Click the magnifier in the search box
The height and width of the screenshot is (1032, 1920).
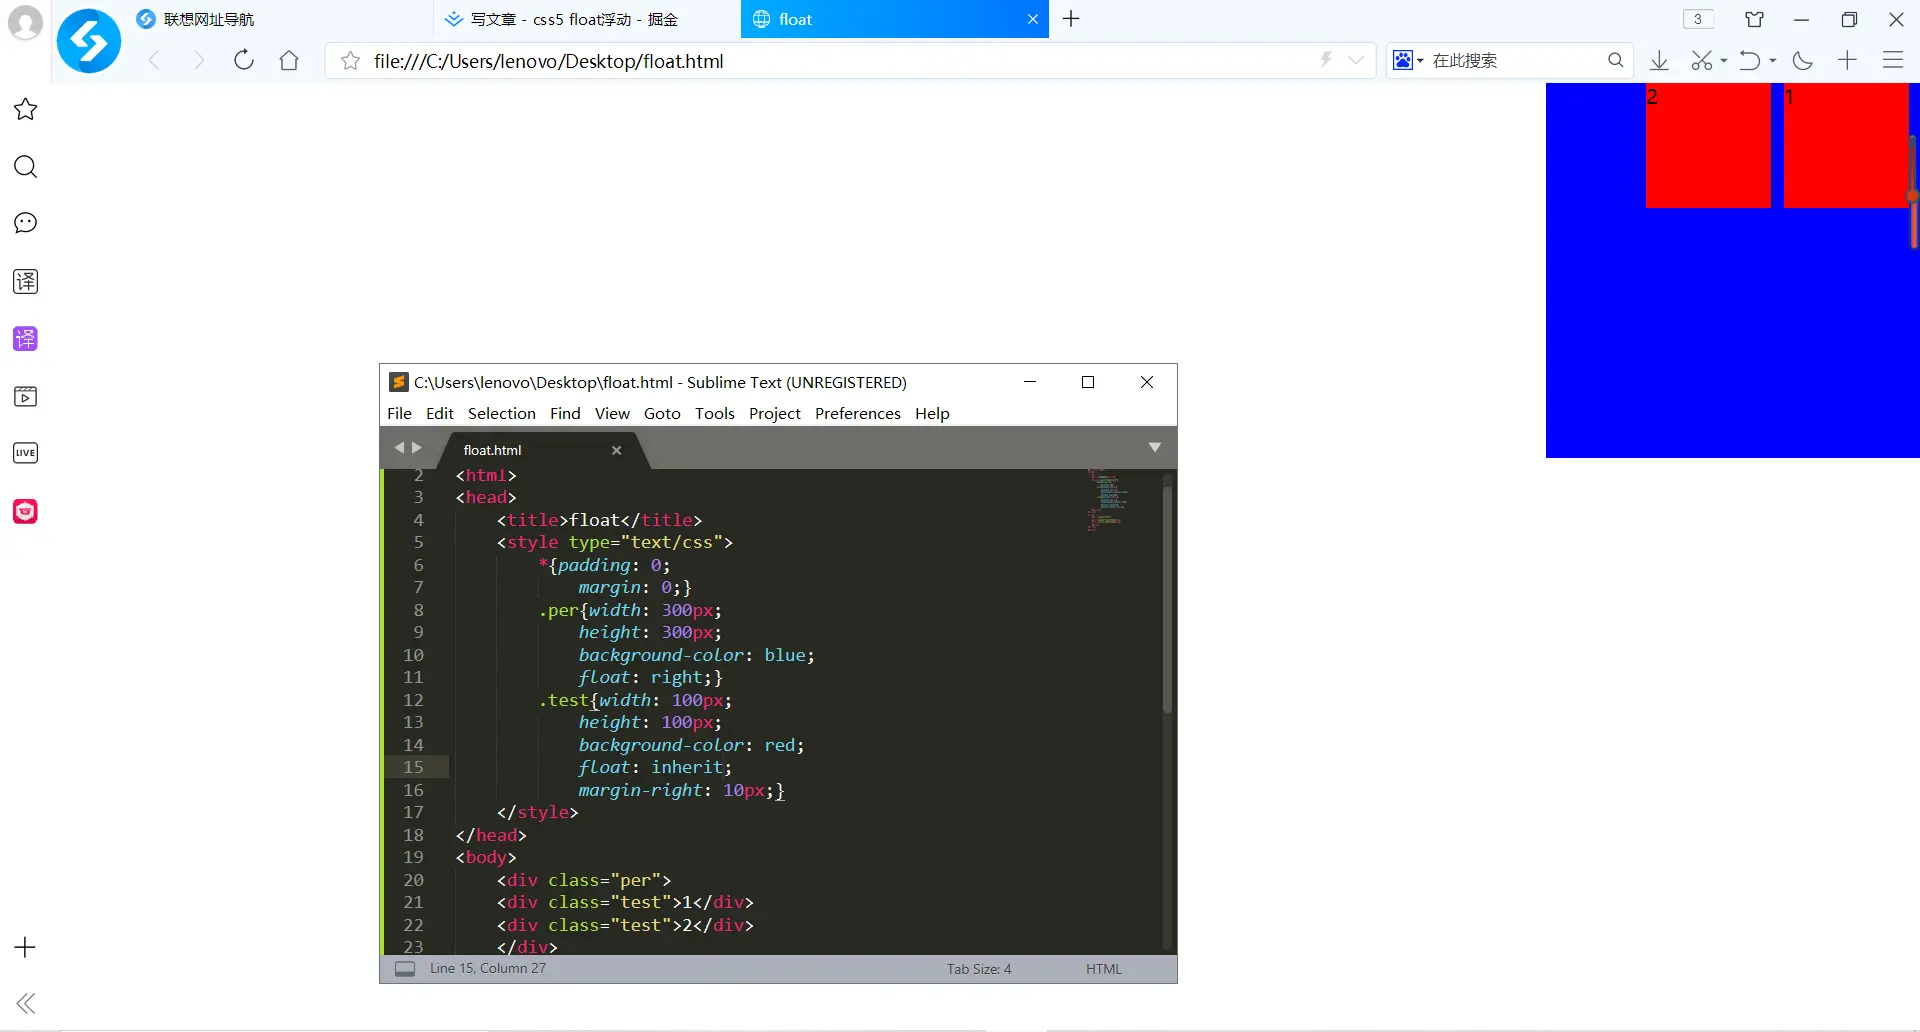(1615, 60)
